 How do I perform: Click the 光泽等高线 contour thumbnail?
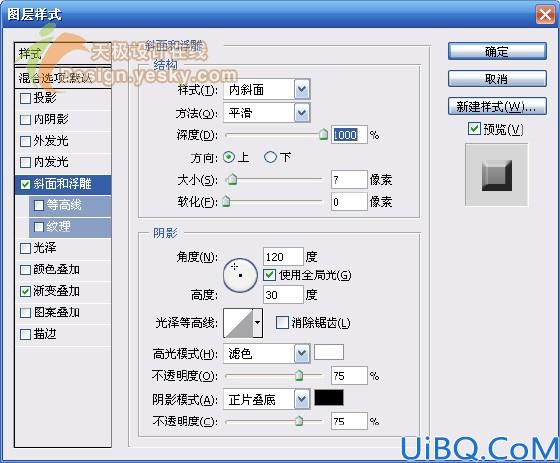tap(238, 323)
